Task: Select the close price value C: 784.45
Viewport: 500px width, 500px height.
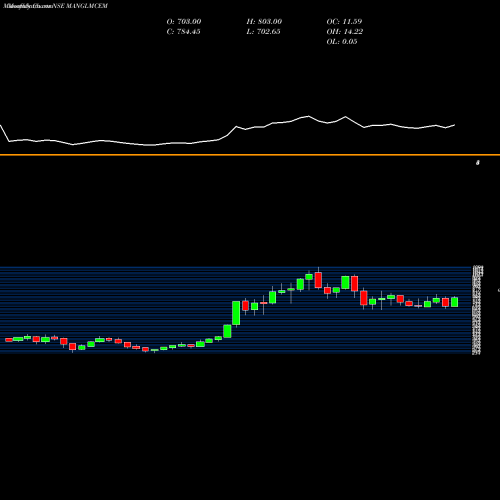Action: [183, 31]
